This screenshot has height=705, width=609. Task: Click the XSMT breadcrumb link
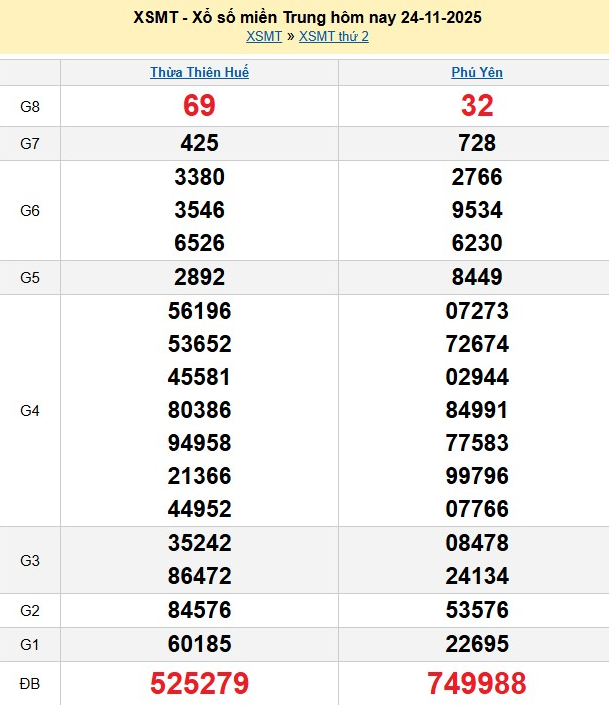(x=264, y=36)
